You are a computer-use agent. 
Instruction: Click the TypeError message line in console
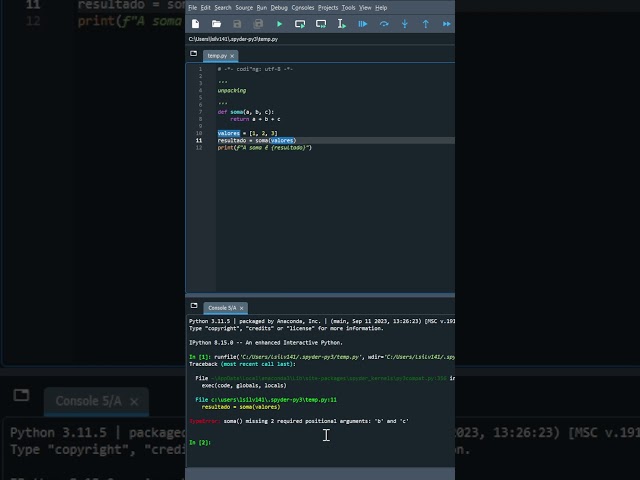[299, 421]
